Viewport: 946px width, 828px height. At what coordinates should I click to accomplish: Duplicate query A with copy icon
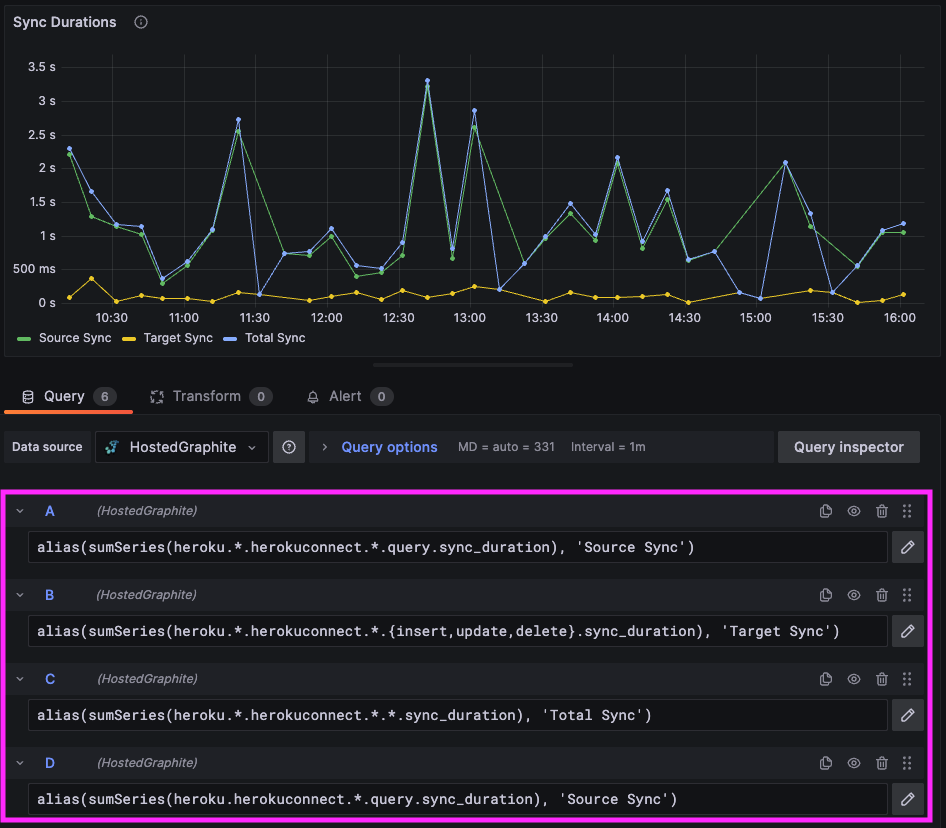coord(826,511)
